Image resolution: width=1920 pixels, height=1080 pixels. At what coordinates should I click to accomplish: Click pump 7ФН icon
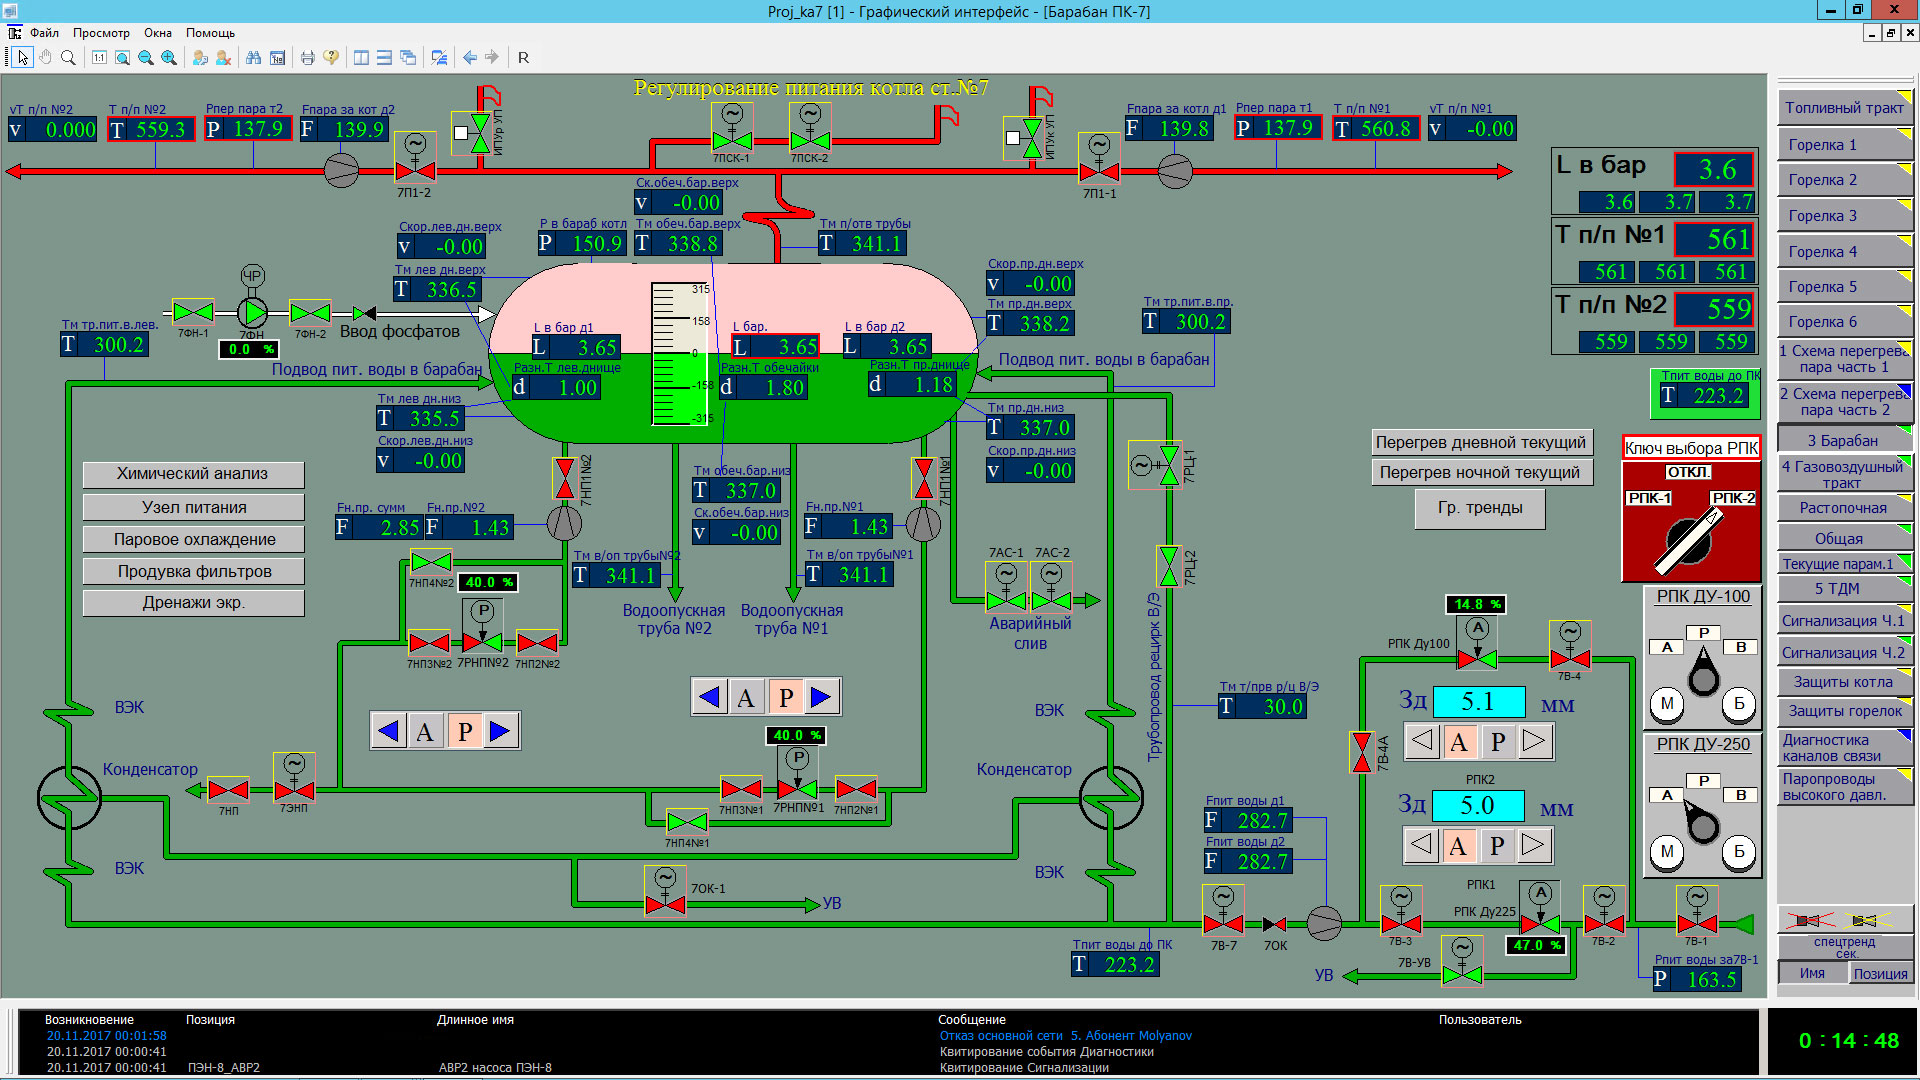click(x=253, y=313)
